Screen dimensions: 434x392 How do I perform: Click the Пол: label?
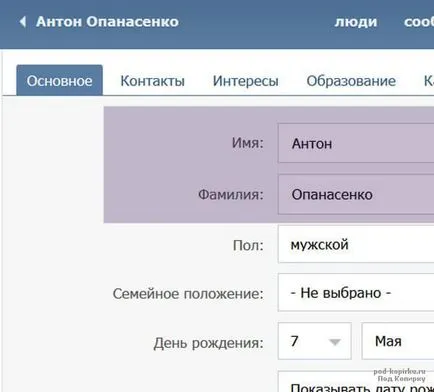tap(248, 246)
